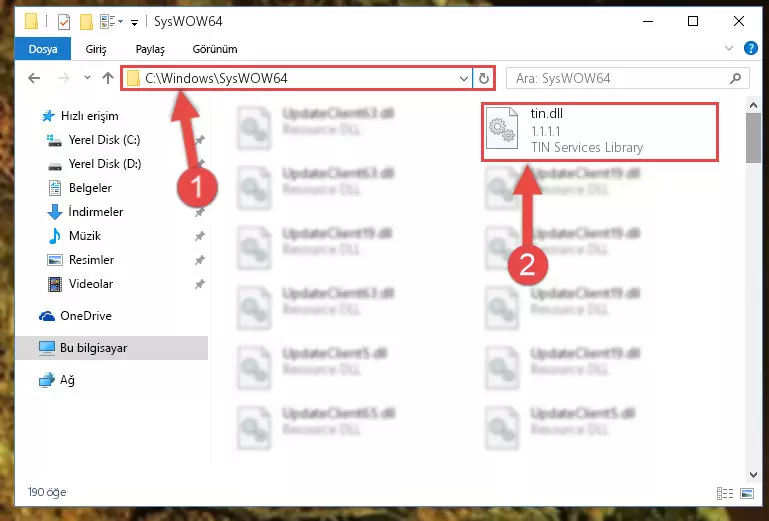Expand the address bar history dropdown
Screen dimensions: 769x521
click(x=463, y=78)
